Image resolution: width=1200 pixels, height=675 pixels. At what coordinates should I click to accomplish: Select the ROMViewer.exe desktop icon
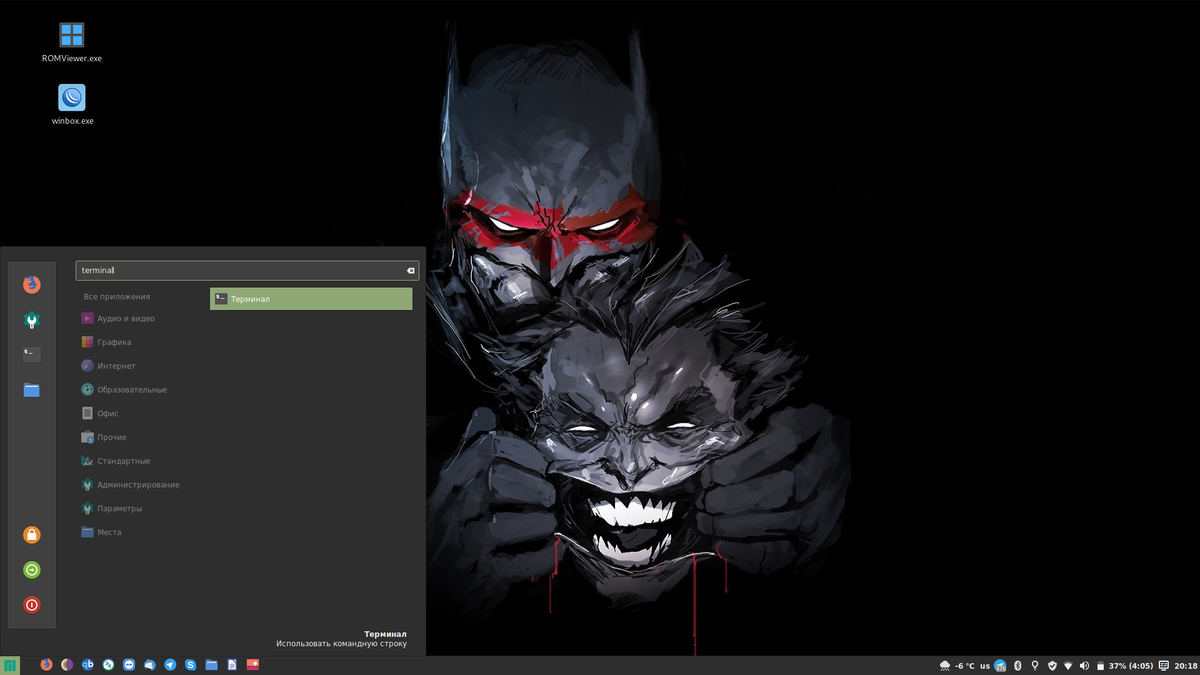72,43
